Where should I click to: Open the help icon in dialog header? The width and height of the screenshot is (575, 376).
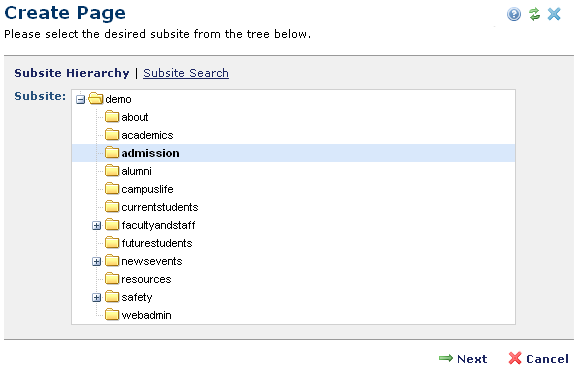tap(514, 14)
